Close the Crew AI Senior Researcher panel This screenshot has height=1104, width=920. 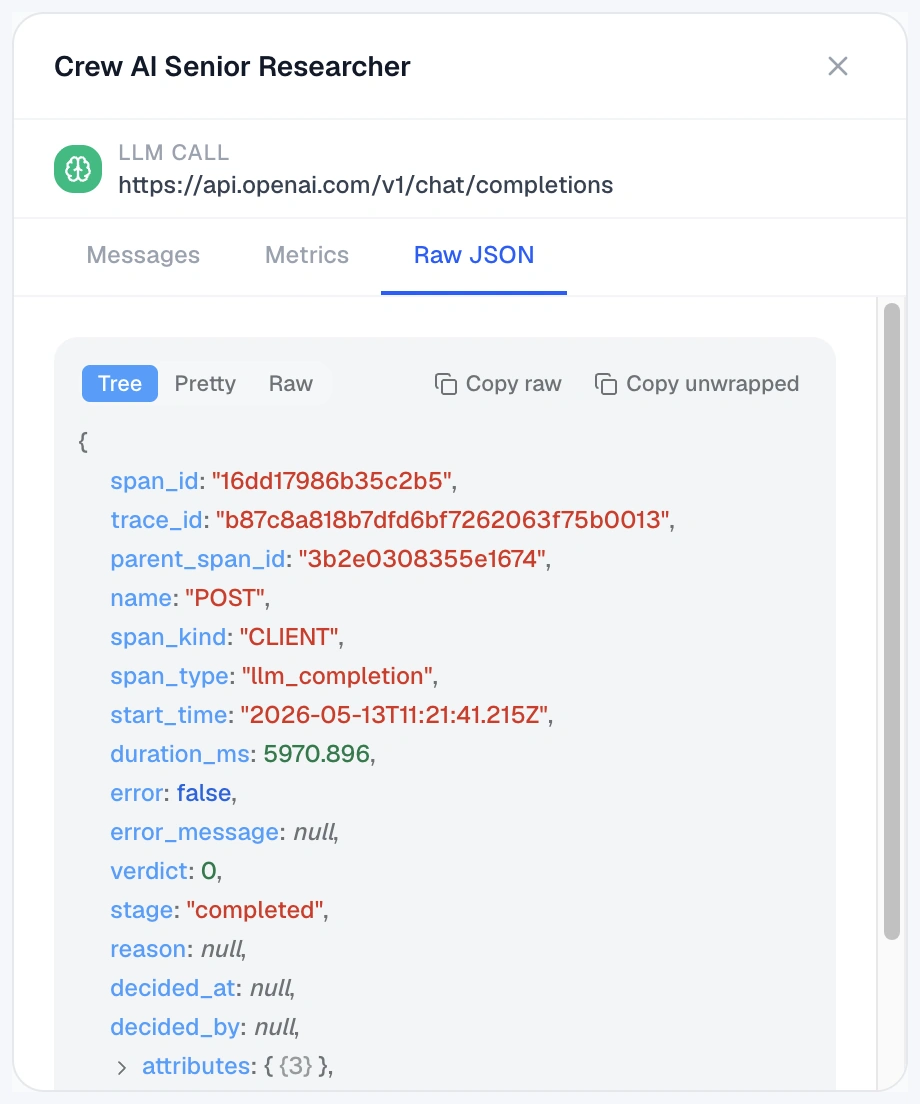pos(838,66)
